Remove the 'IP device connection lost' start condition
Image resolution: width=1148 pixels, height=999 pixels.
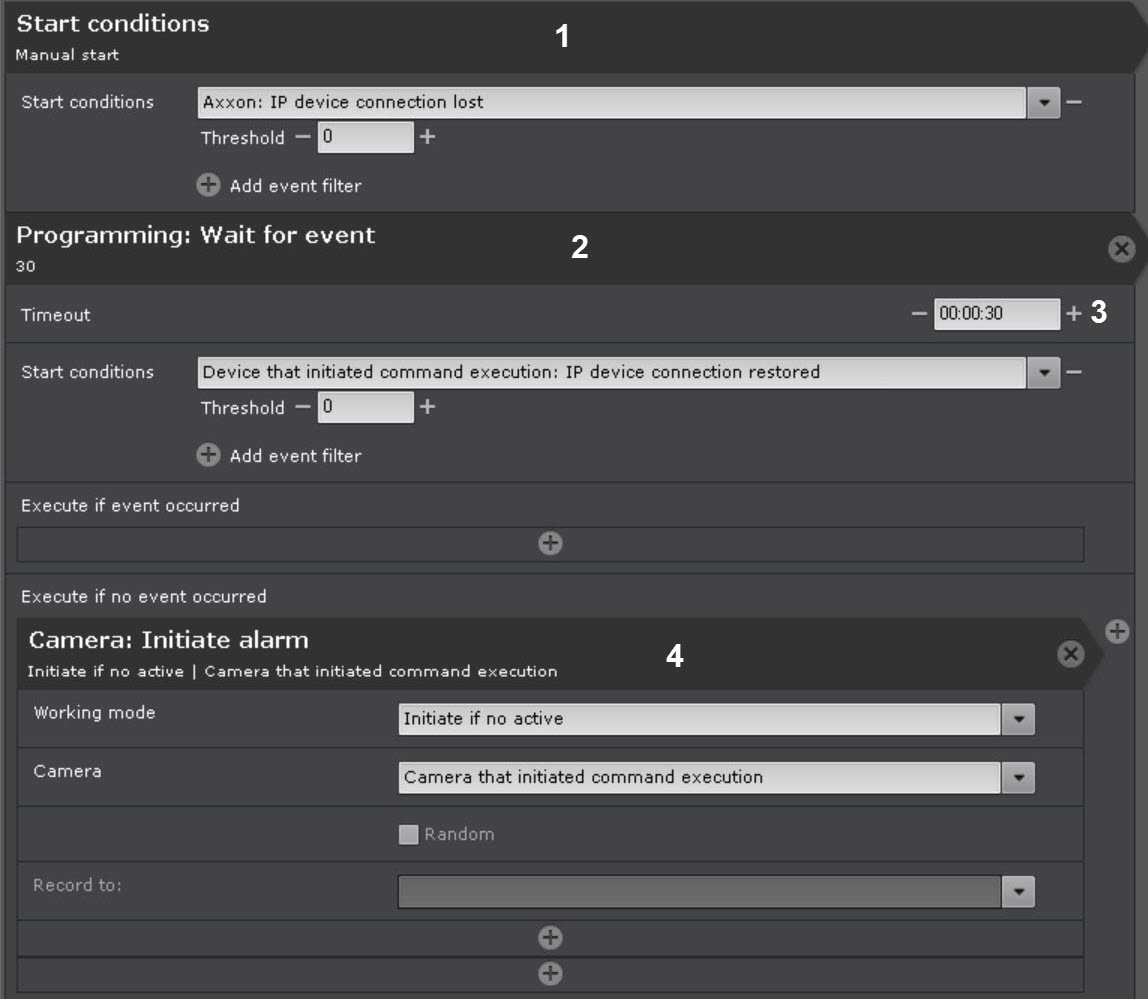point(1074,102)
